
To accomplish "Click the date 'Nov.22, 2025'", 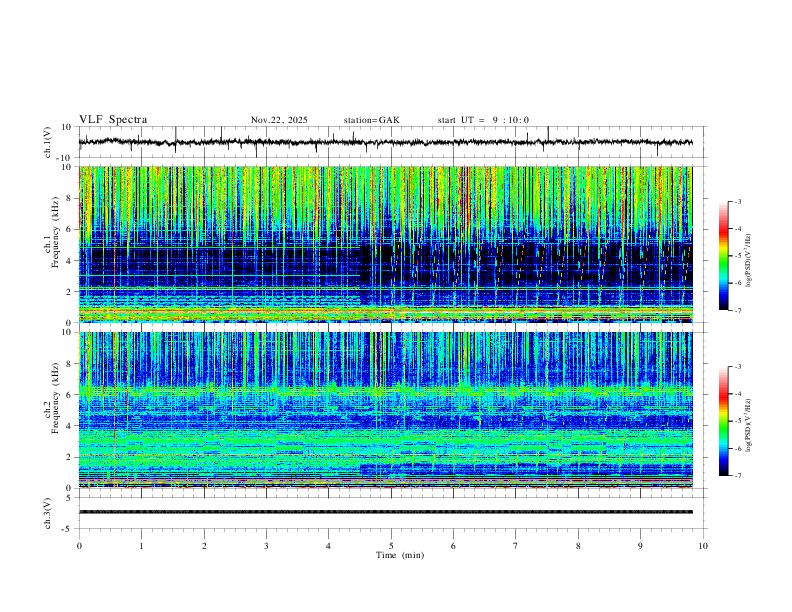I will pos(279,120).
